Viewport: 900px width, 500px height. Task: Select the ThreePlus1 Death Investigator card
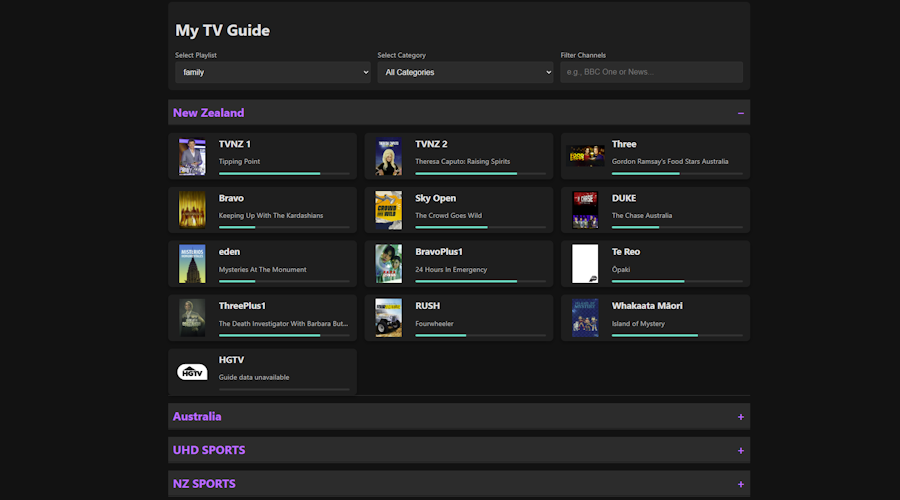(263, 318)
